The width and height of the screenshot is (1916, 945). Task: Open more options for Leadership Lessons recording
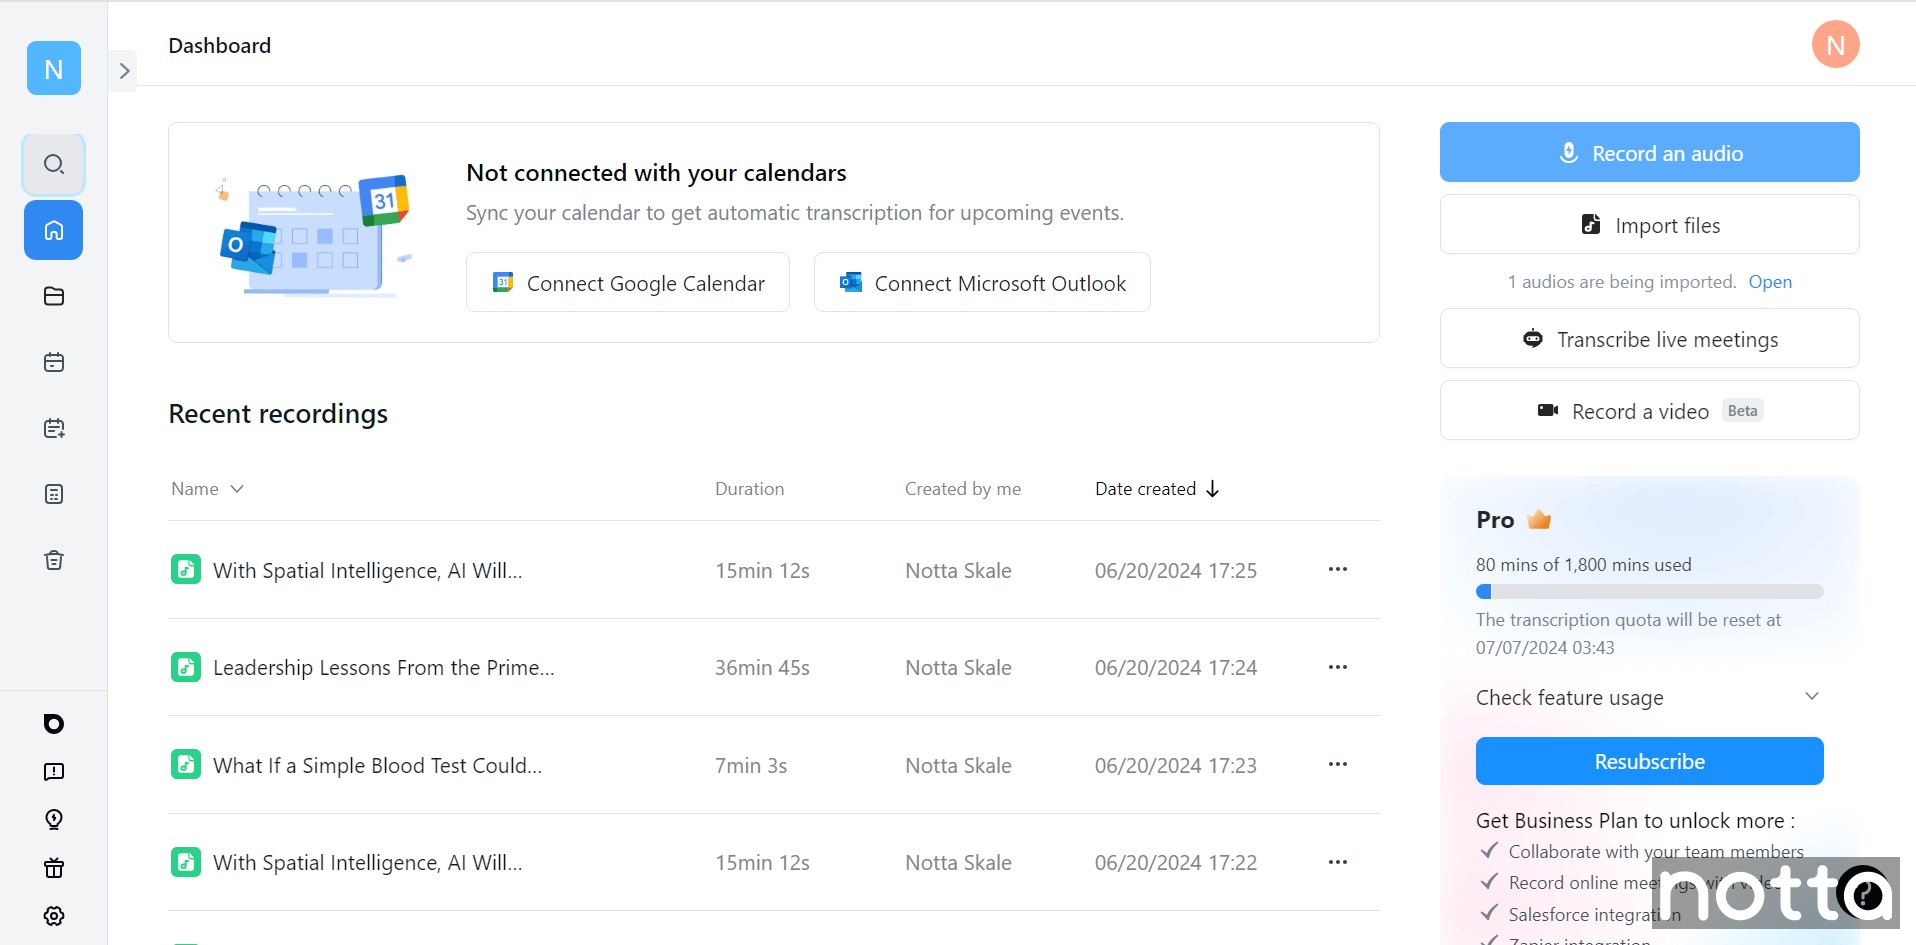(1338, 667)
